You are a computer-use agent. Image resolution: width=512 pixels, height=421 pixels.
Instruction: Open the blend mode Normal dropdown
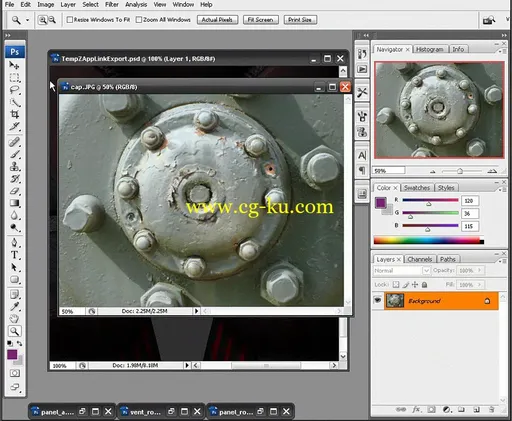(x=401, y=270)
